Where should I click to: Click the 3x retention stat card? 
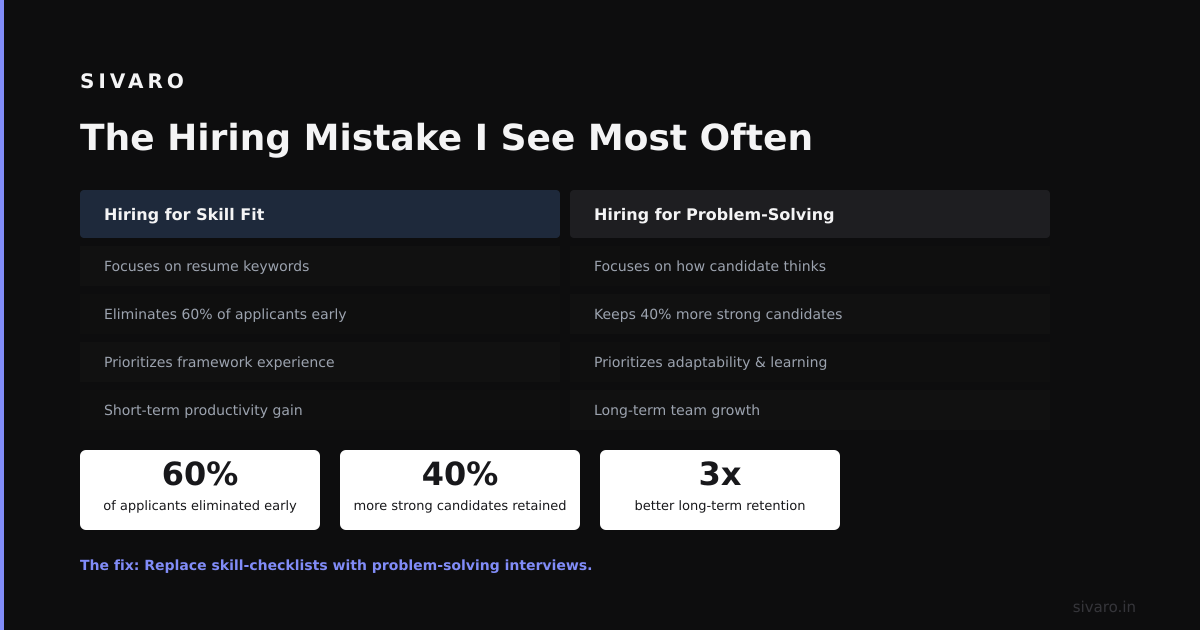720,490
